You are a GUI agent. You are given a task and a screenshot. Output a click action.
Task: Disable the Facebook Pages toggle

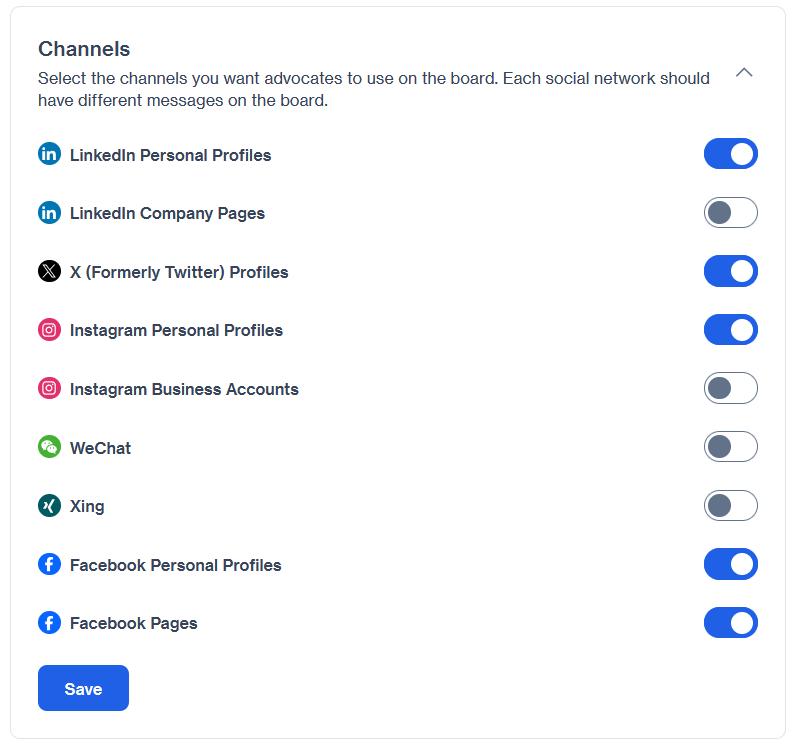pos(730,622)
